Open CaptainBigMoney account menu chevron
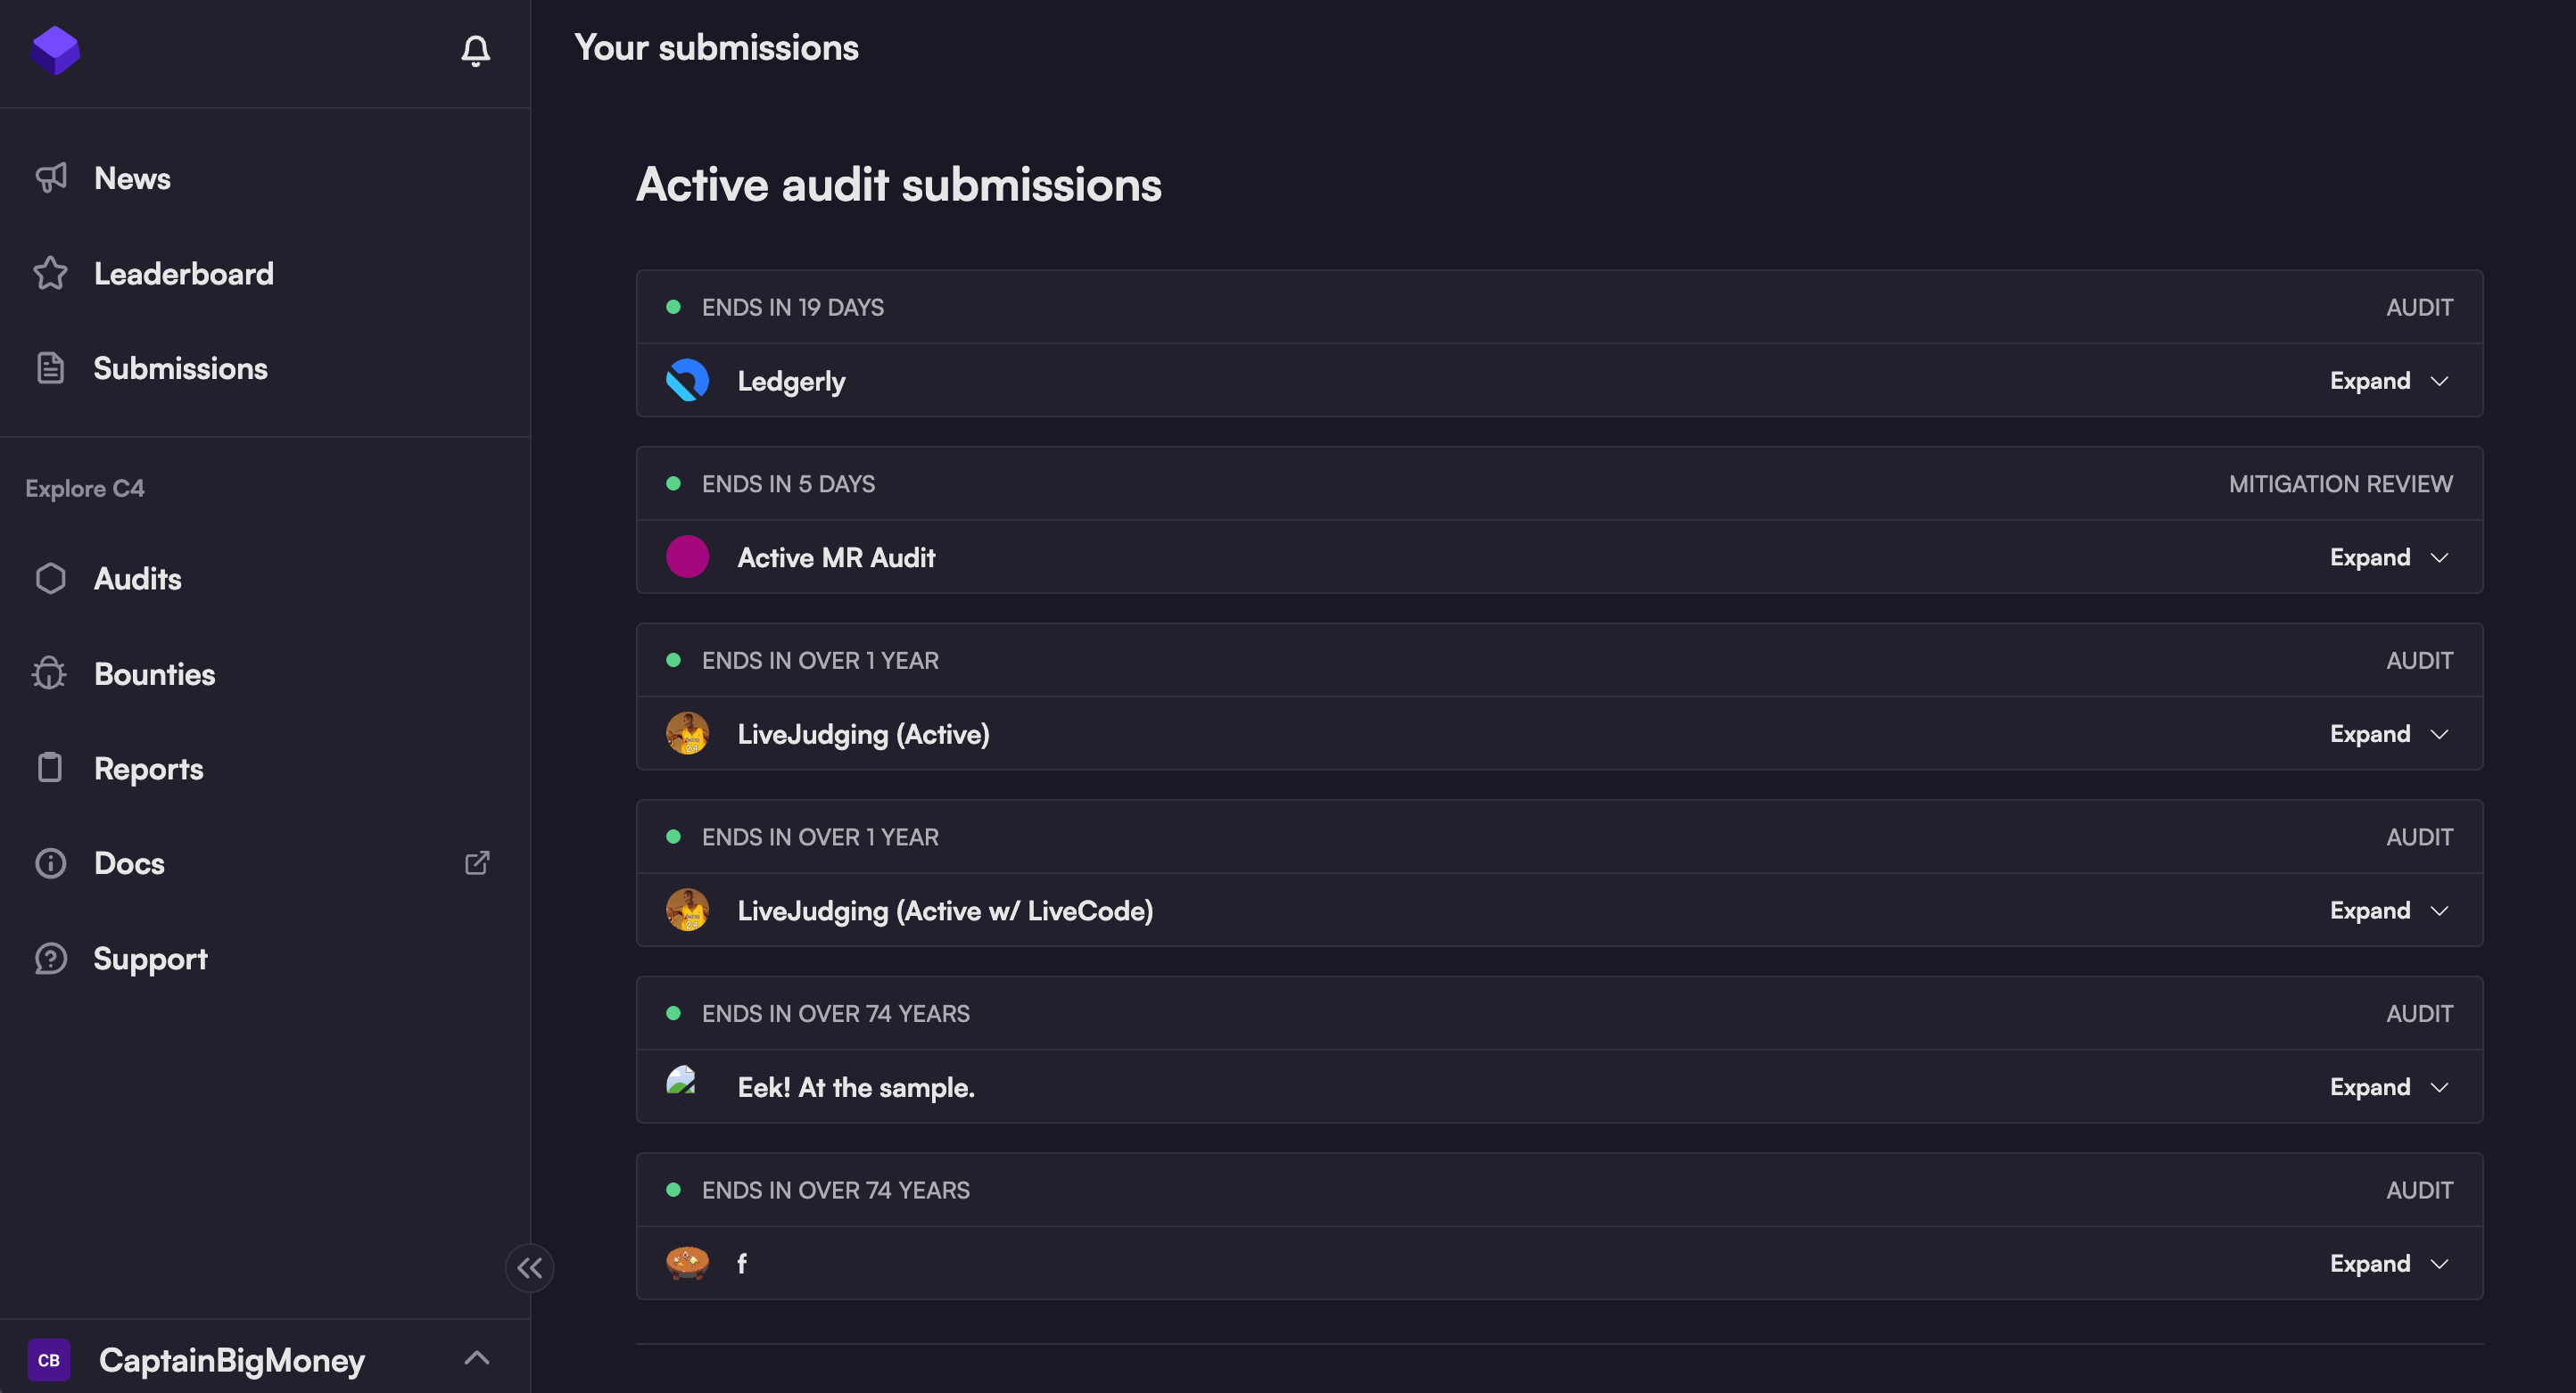The image size is (2576, 1393). [477, 1358]
